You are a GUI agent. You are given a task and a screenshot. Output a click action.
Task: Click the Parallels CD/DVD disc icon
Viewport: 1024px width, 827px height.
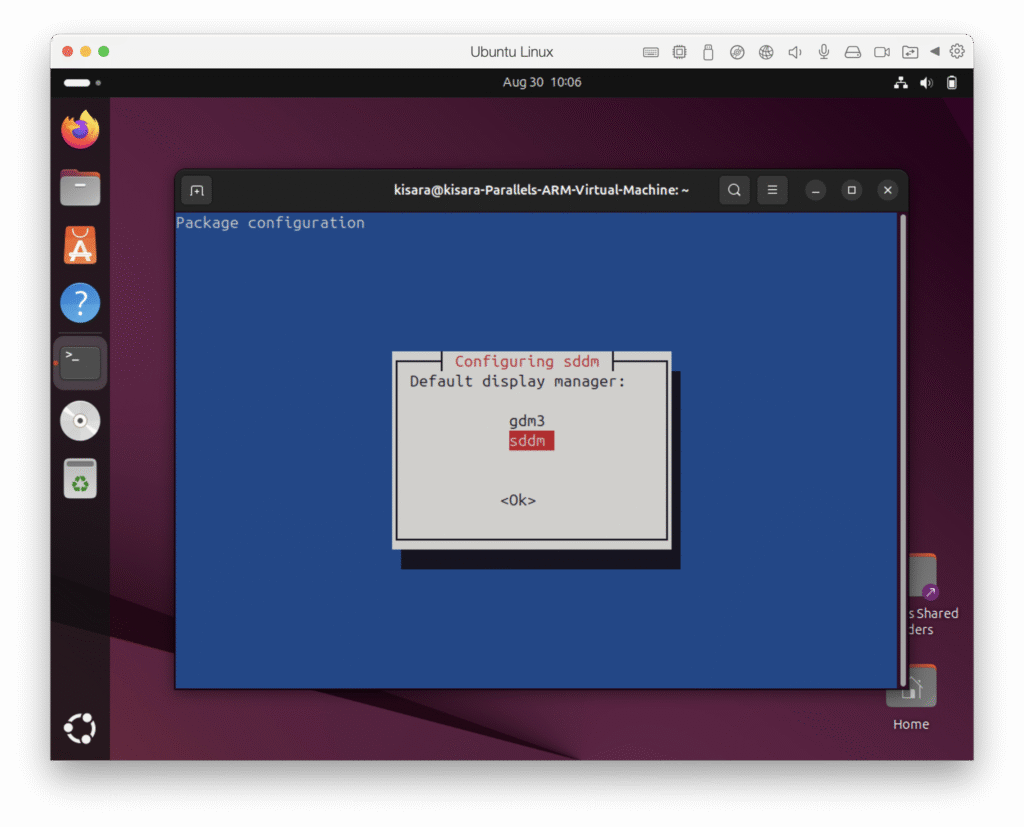[737, 52]
